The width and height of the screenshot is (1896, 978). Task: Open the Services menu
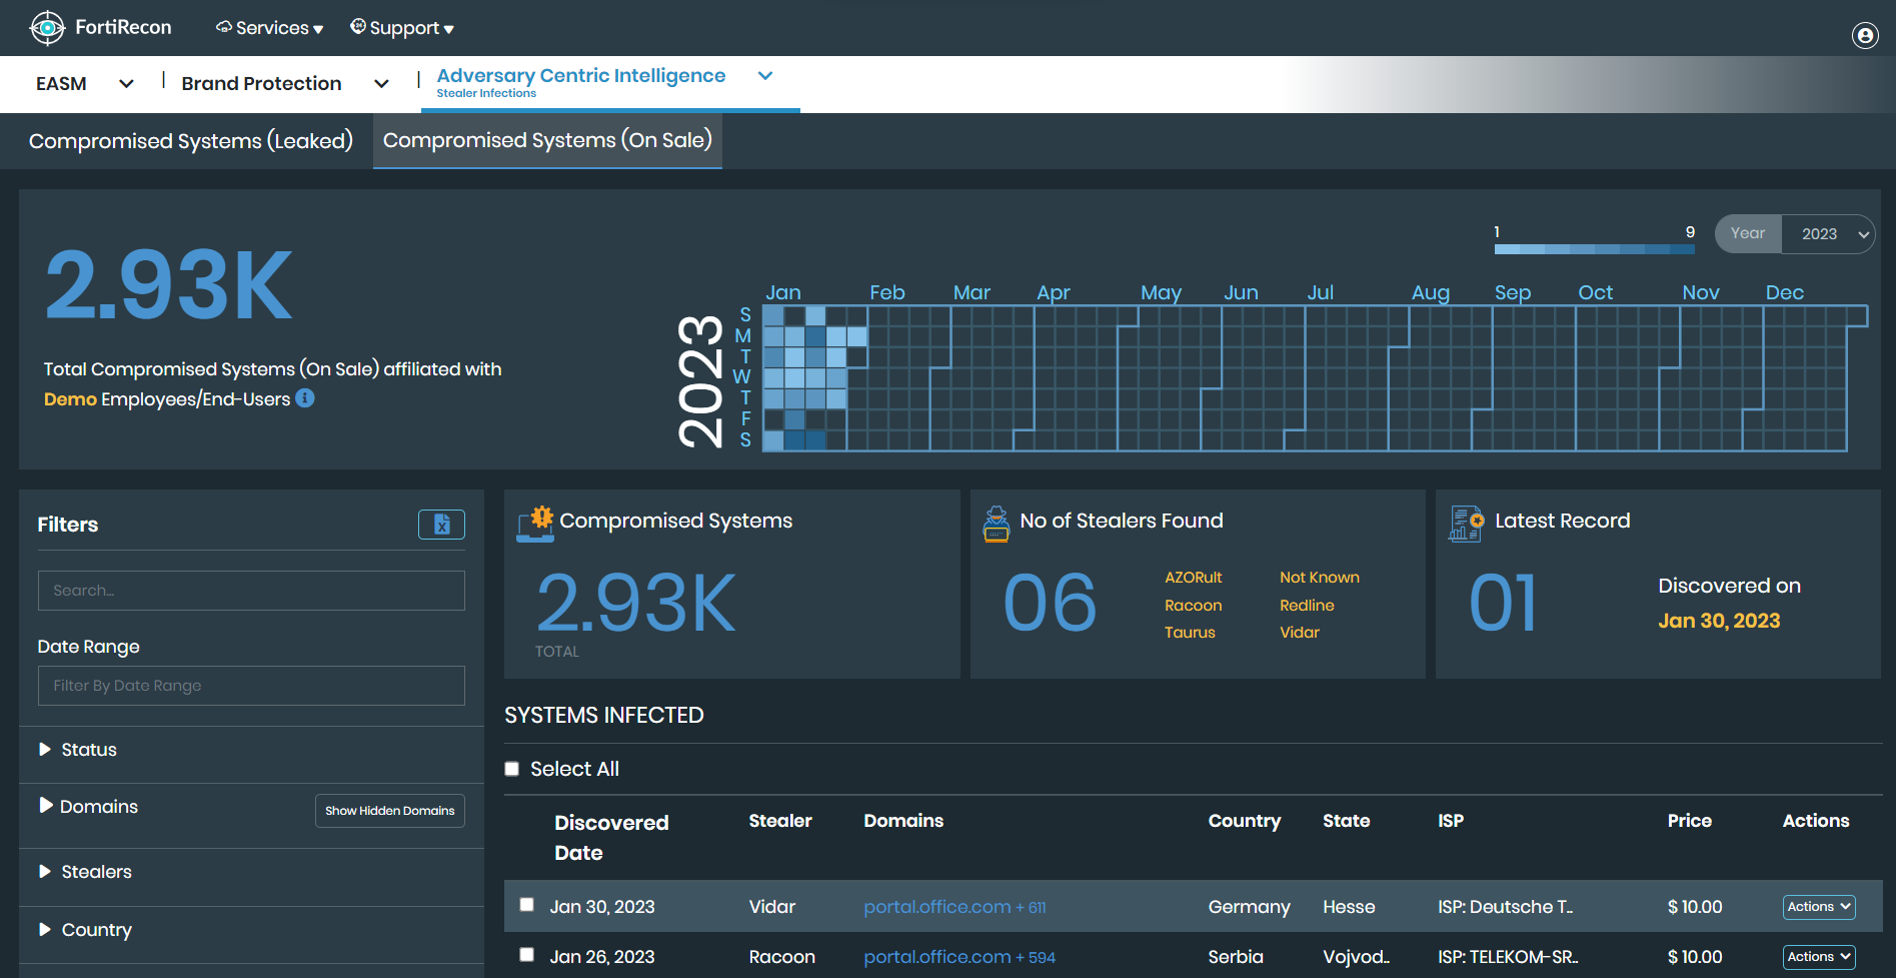(268, 27)
